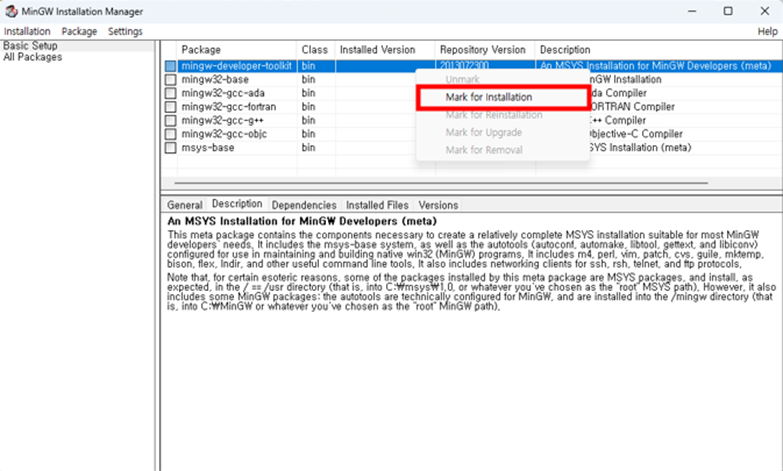Screen dimensions: 783x471
Task: Select All Packages in the left pane
Action: pyautogui.click(x=32, y=57)
